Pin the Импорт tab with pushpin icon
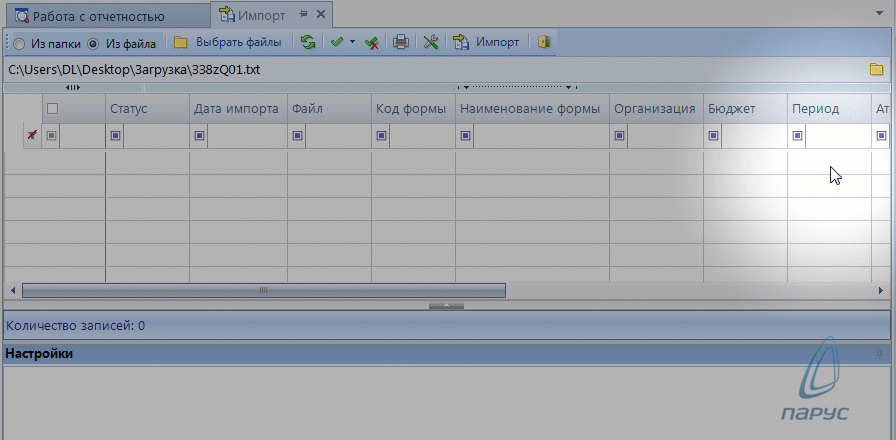The width and height of the screenshot is (896, 440). [304, 15]
